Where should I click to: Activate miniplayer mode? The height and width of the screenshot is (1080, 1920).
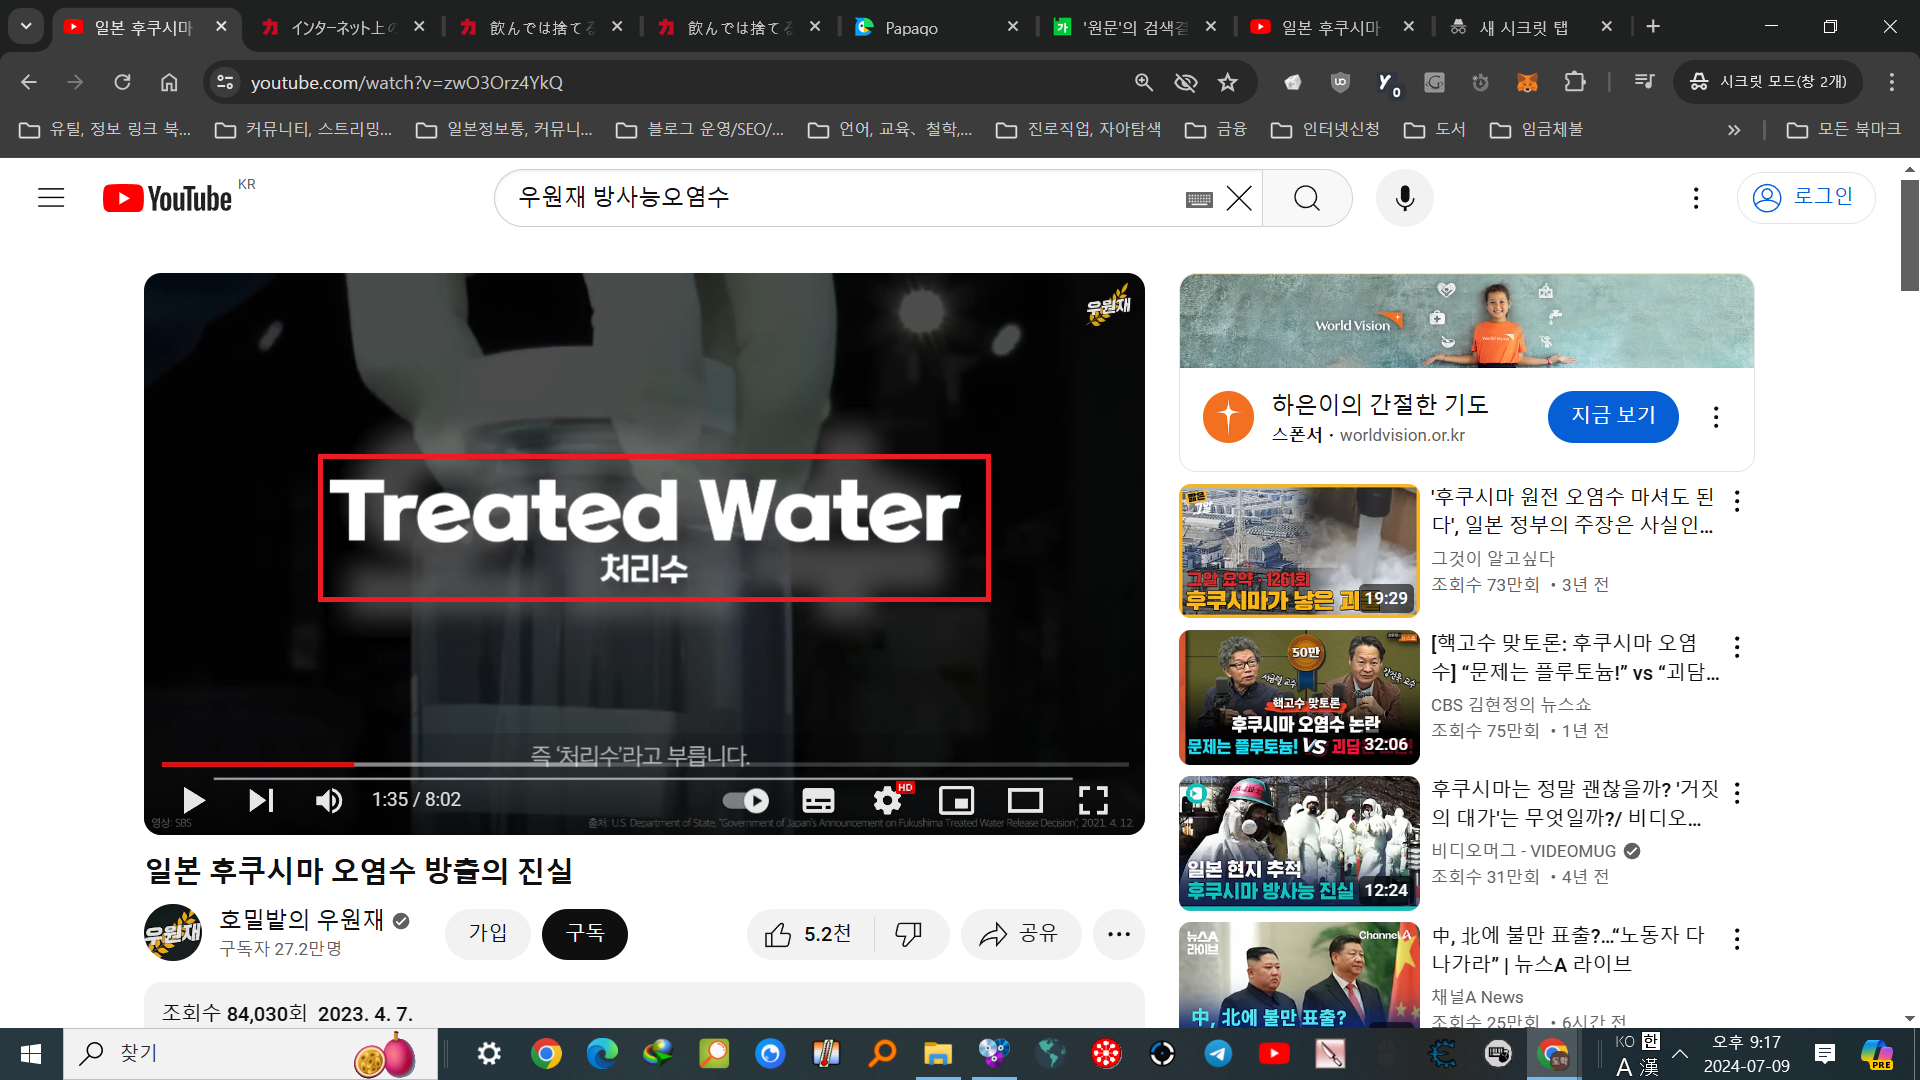click(956, 800)
